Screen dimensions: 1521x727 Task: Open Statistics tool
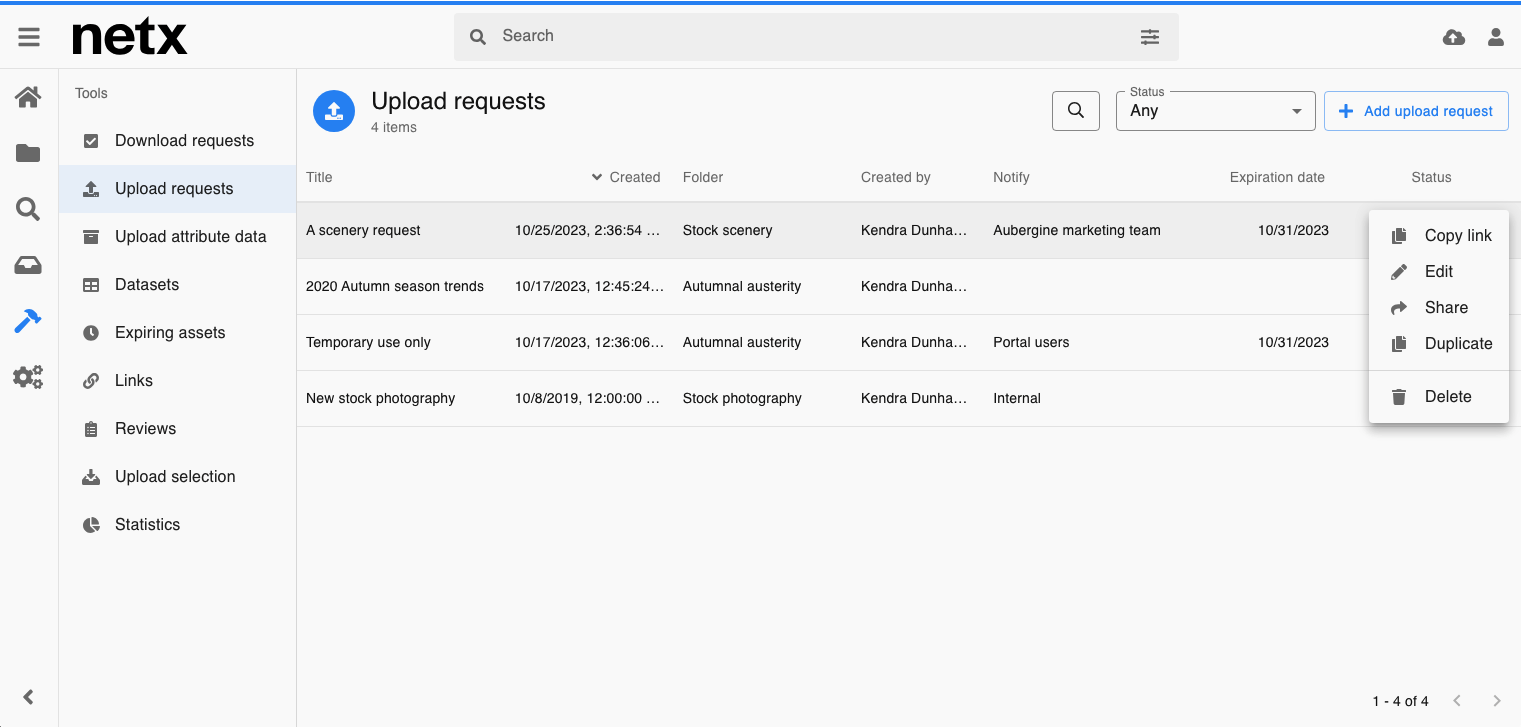177,525
